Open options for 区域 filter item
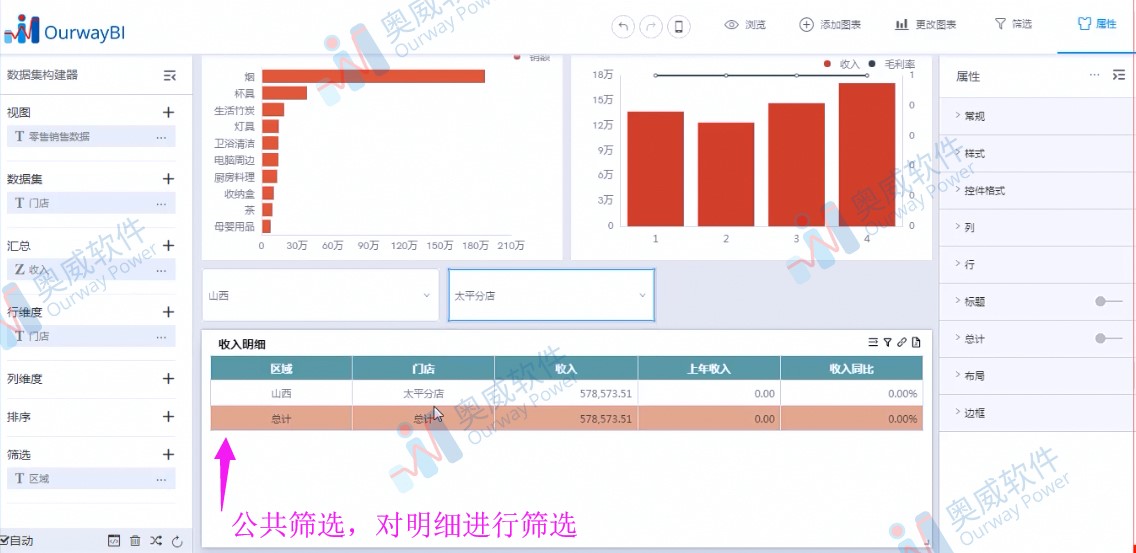Viewport: 1136px width, 553px height. [x=161, y=478]
